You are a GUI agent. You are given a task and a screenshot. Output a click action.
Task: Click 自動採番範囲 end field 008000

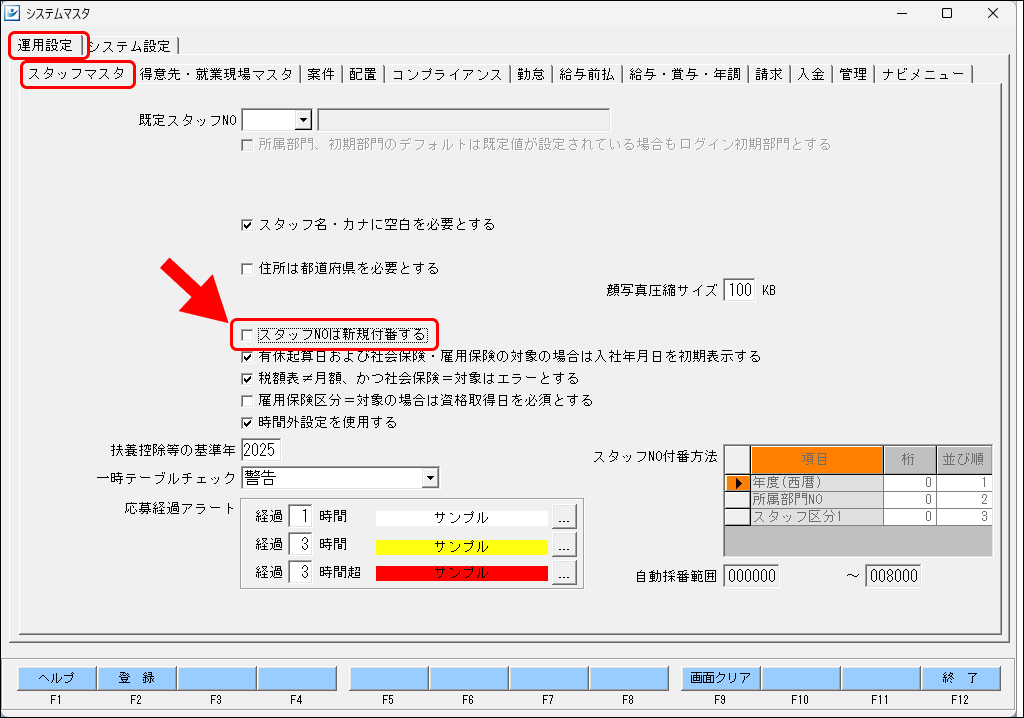coord(893,576)
